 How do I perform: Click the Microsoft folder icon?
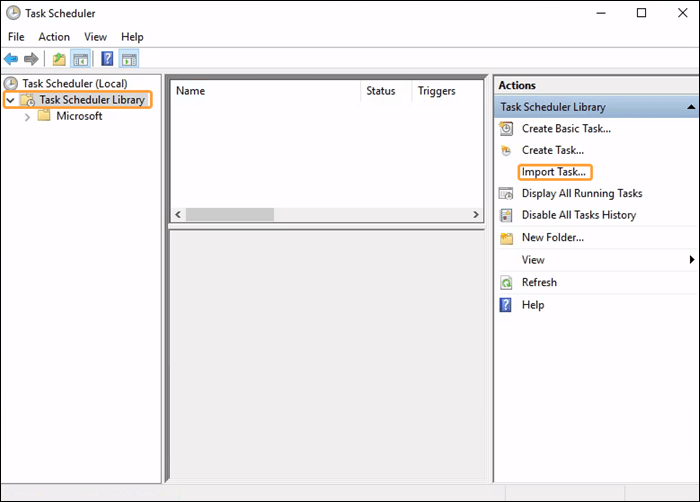click(x=44, y=116)
